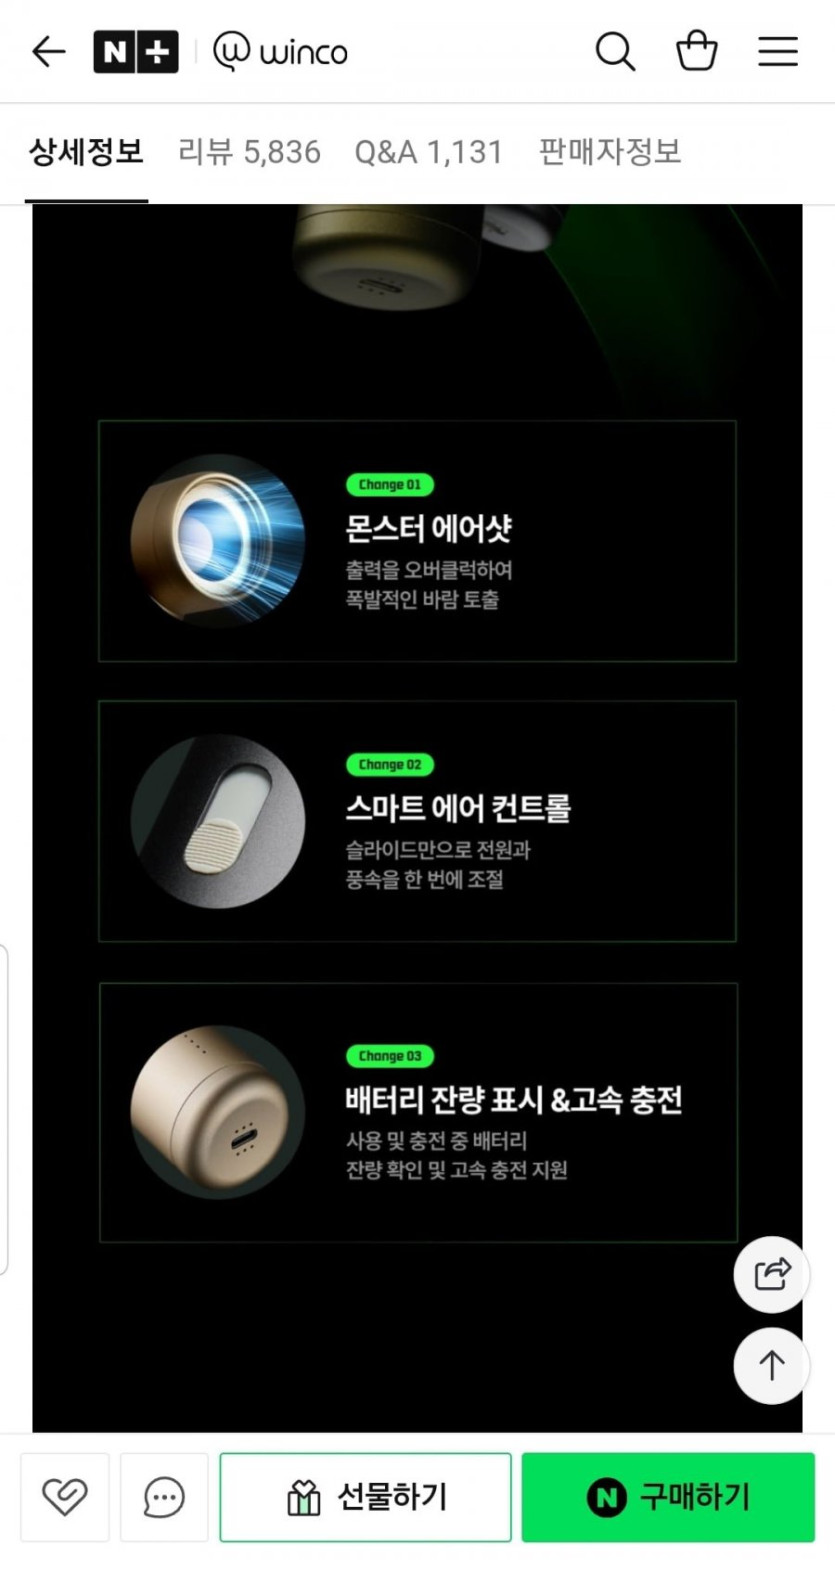Open the N+ membership logo
Viewport: 835px width, 1571px height.
pos(136,52)
